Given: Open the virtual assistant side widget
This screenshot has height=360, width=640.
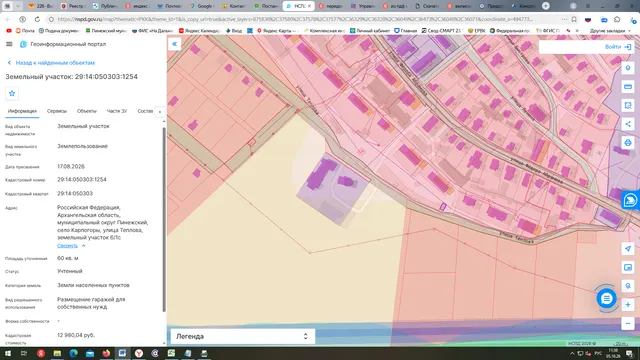Looking at the screenshot, I should point(630,200).
